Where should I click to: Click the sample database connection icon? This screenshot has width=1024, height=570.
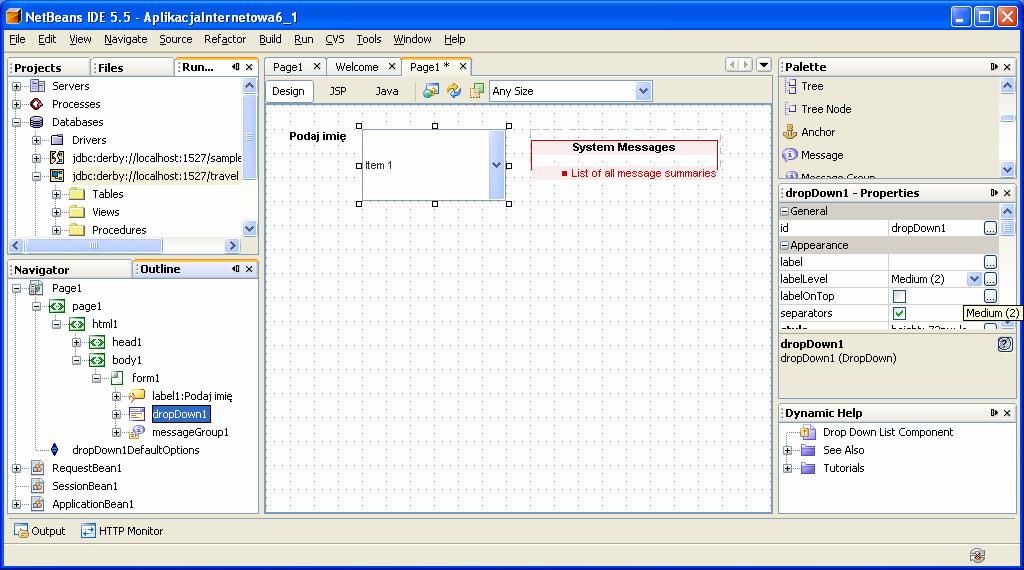(57, 157)
